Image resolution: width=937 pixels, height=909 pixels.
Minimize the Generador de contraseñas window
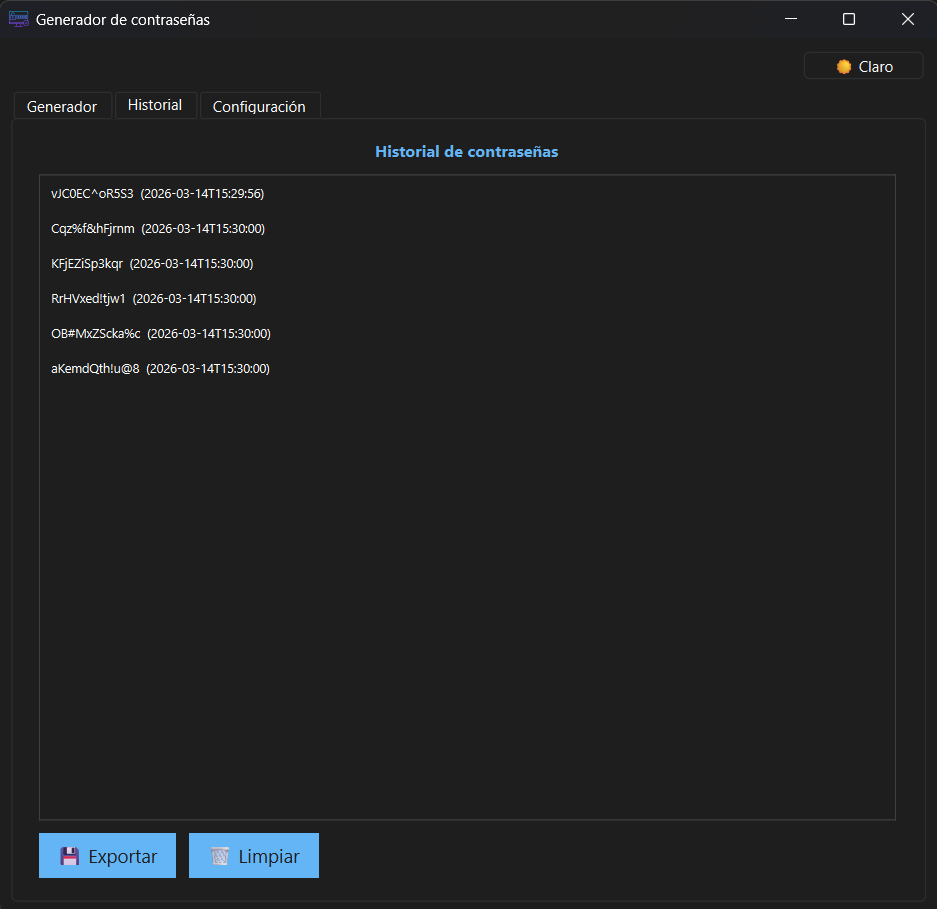tap(790, 19)
